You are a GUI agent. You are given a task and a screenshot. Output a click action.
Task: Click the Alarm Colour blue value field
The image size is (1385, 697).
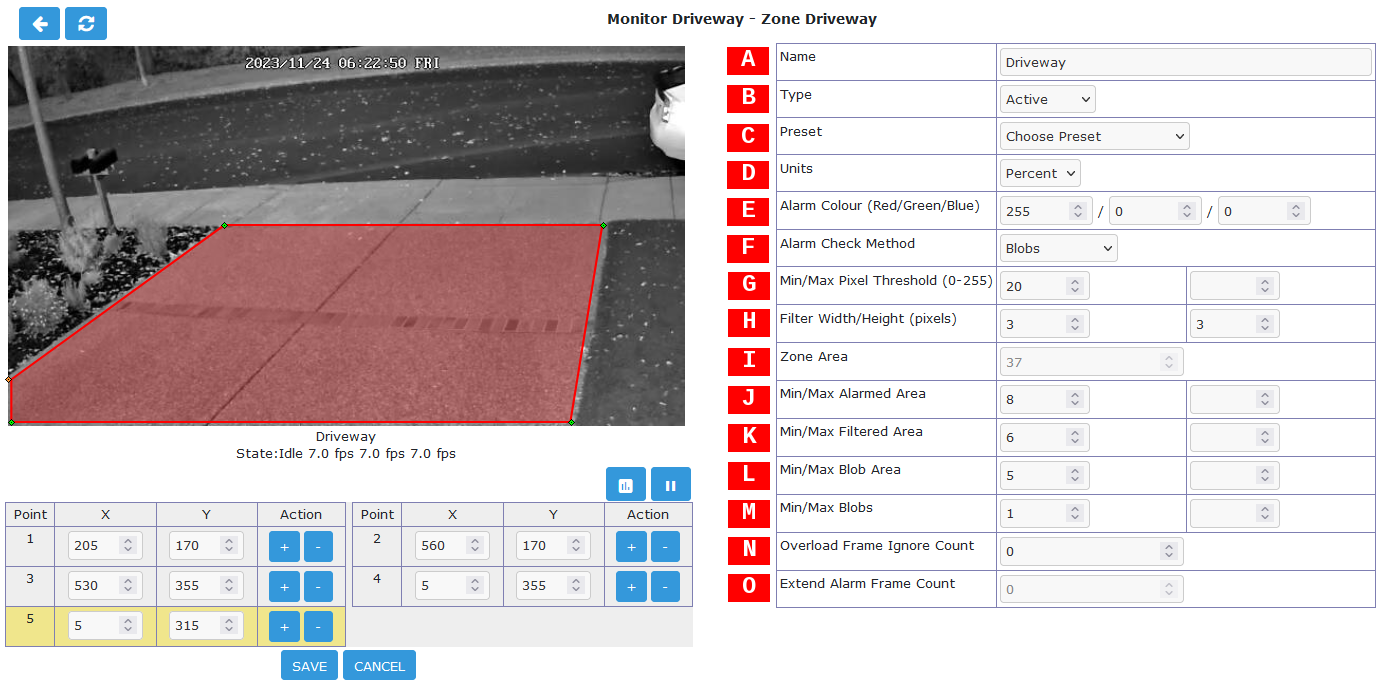1264,211
